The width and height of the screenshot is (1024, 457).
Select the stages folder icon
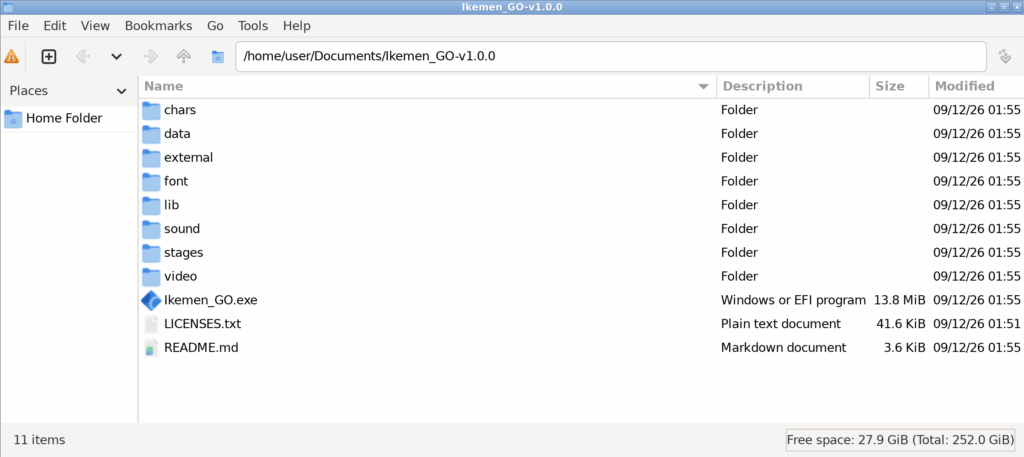pyautogui.click(x=151, y=253)
